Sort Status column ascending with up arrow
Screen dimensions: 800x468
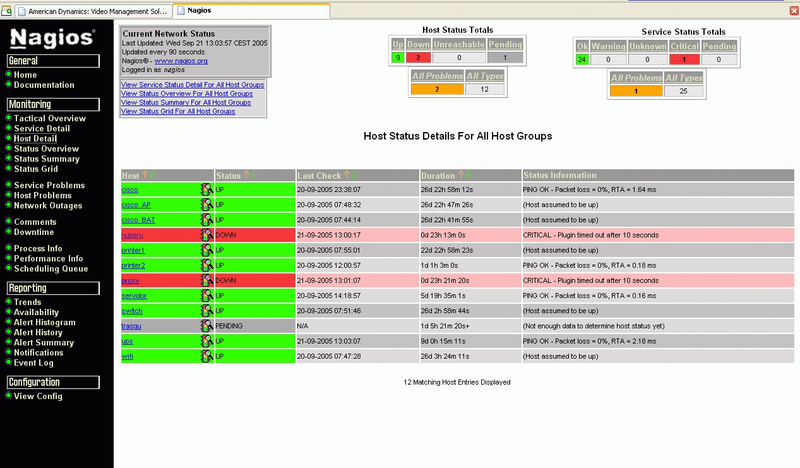pos(247,175)
